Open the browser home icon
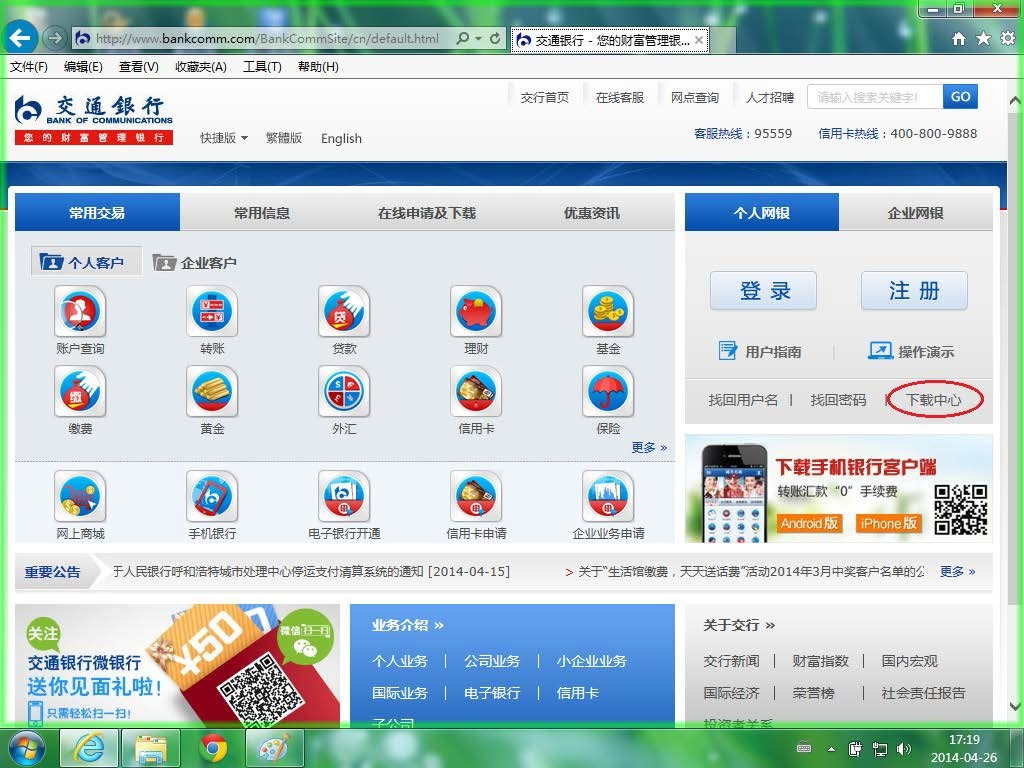 pos(959,39)
